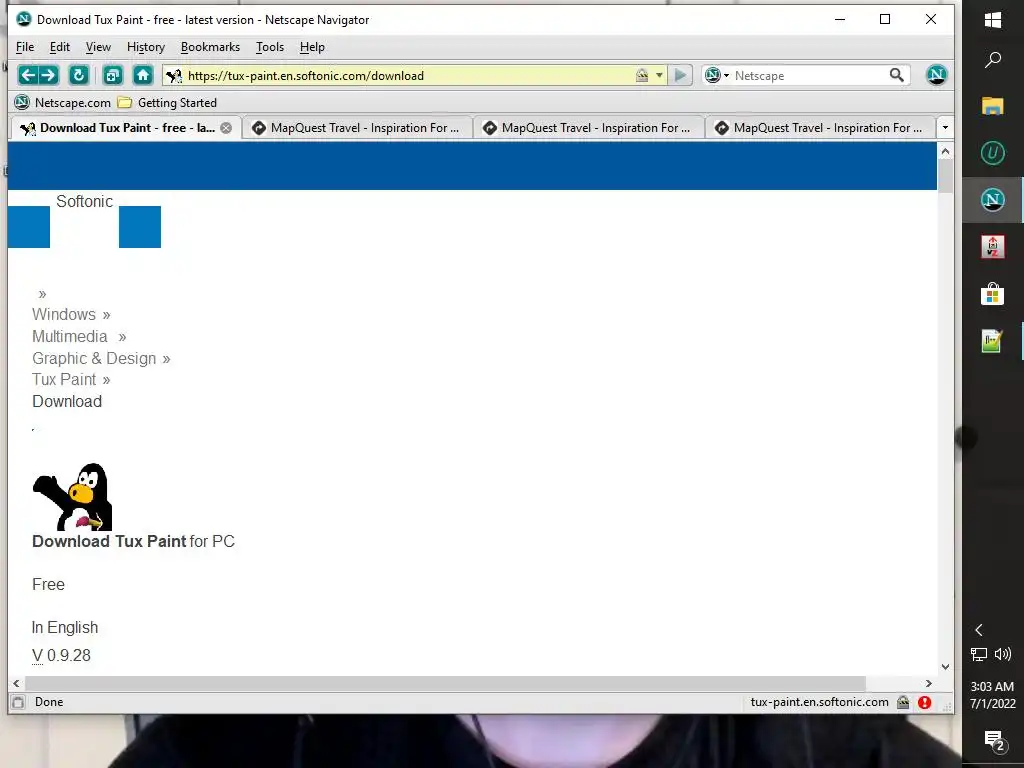Click the Softonic logo link

click(x=84, y=201)
